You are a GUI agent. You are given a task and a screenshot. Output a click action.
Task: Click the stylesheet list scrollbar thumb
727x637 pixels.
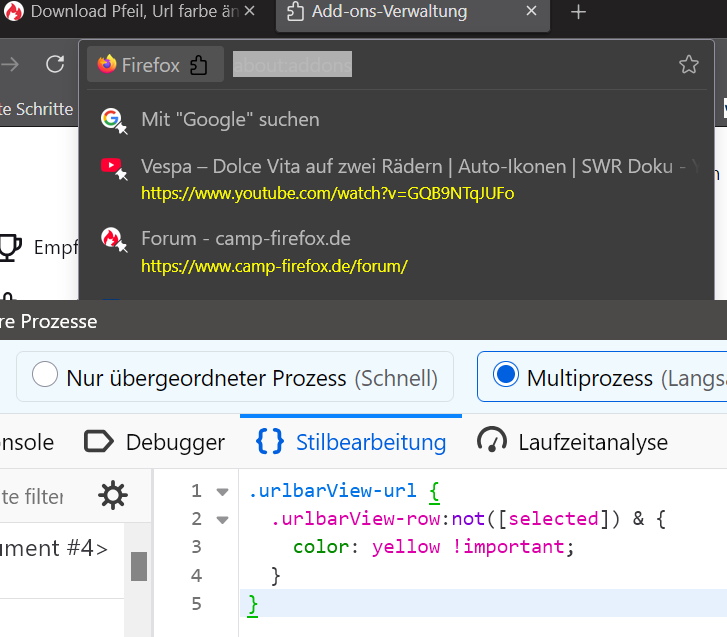[139, 566]
